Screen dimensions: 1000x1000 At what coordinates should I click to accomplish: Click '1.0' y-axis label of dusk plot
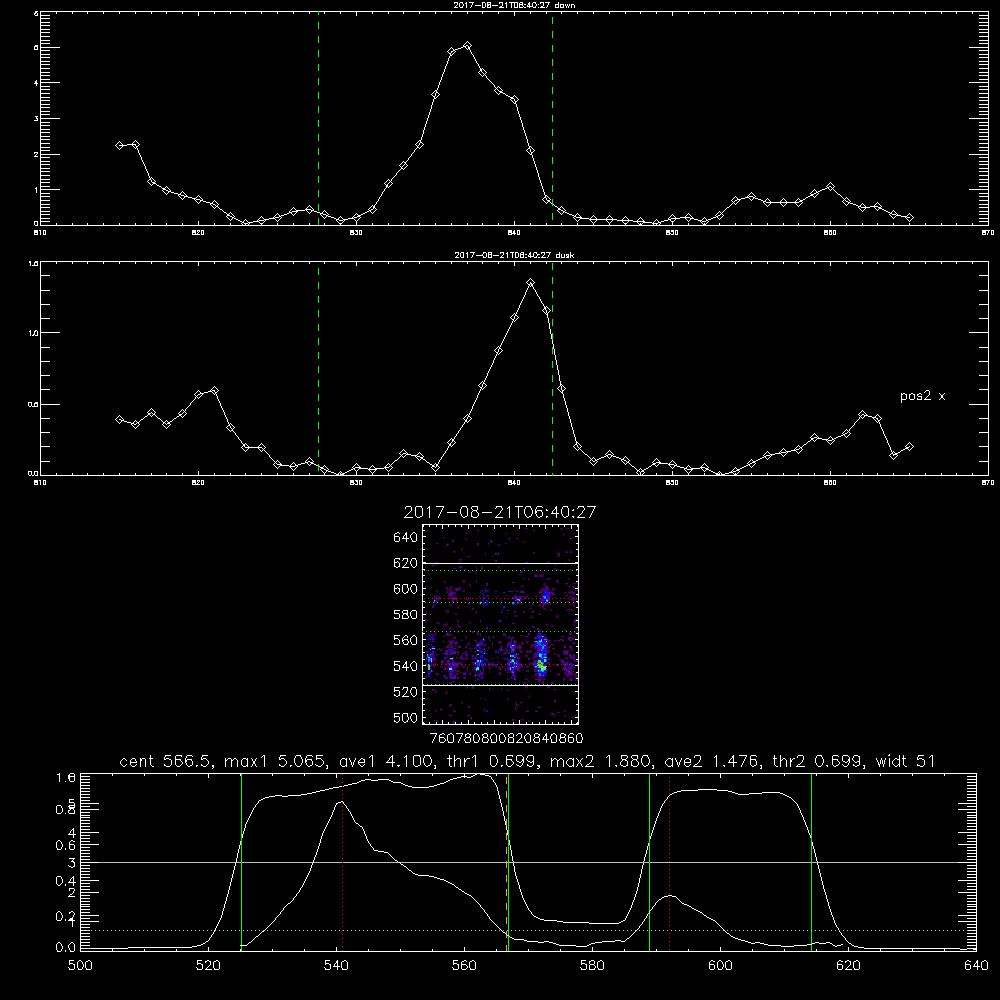point(34,333)
